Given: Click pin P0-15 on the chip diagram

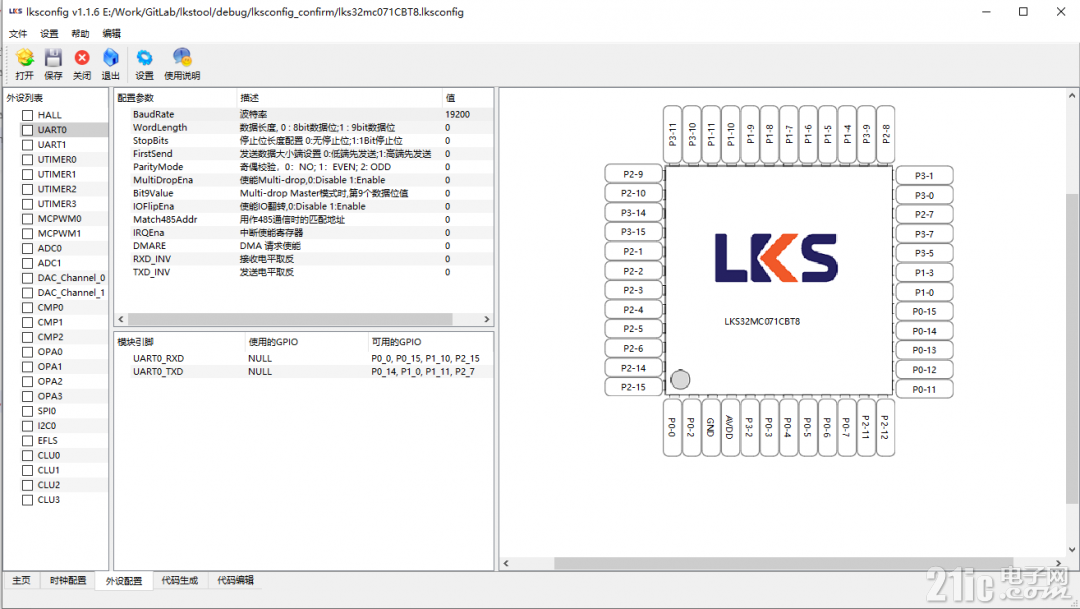Looking at the screenshot, I should click(x=924, y=311).
